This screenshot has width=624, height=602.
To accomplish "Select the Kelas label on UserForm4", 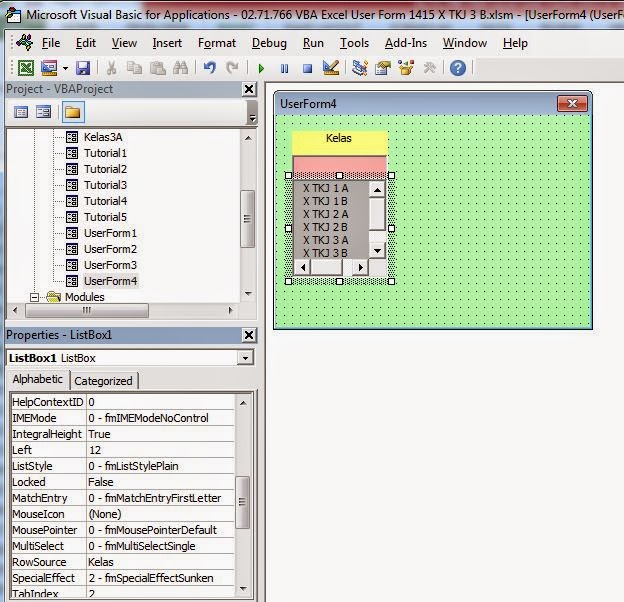I will pyautogui.click(x=339, y=142).
